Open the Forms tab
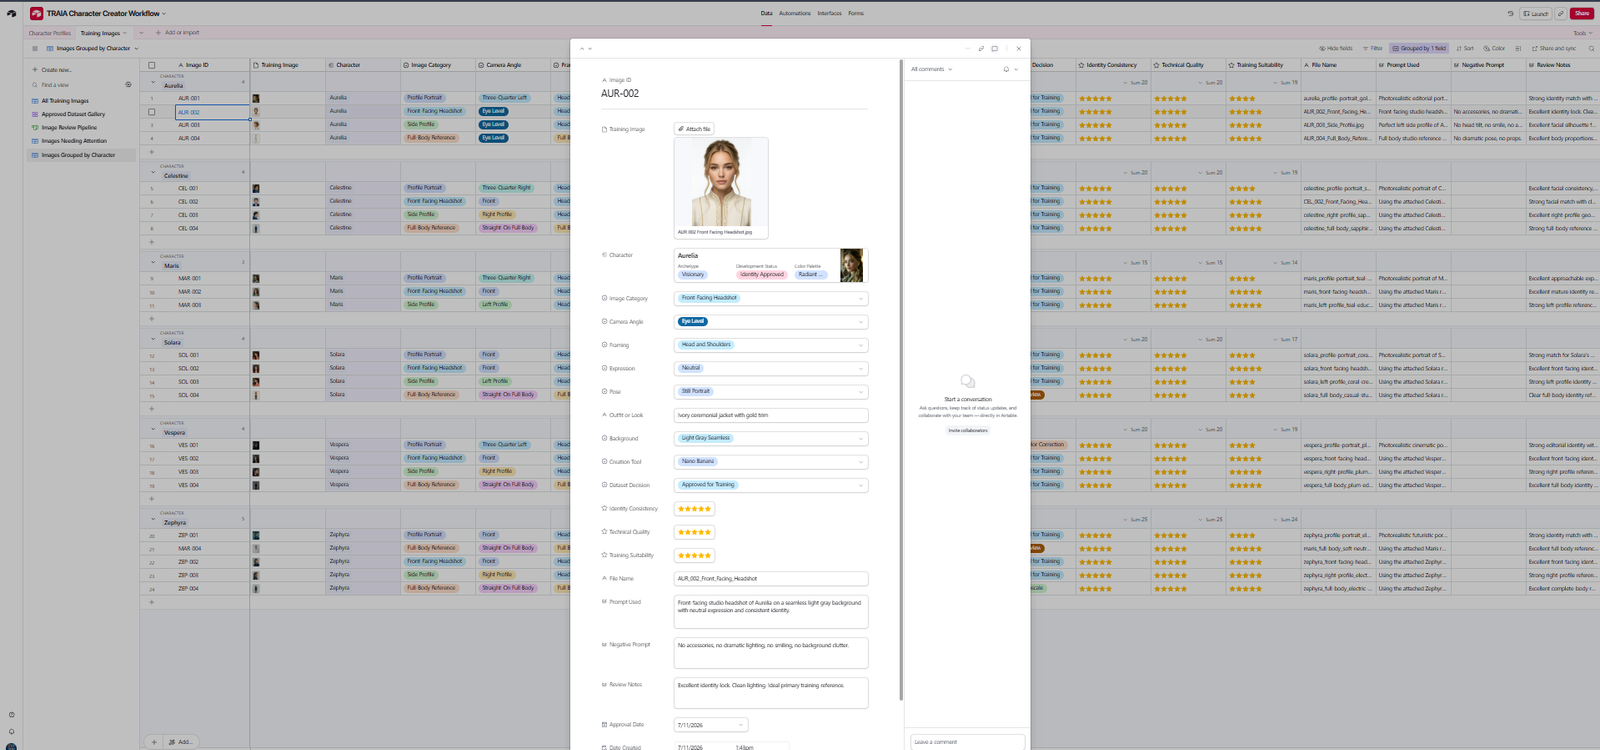Viewport: 1600px width, 750px height. click(856, 13)
